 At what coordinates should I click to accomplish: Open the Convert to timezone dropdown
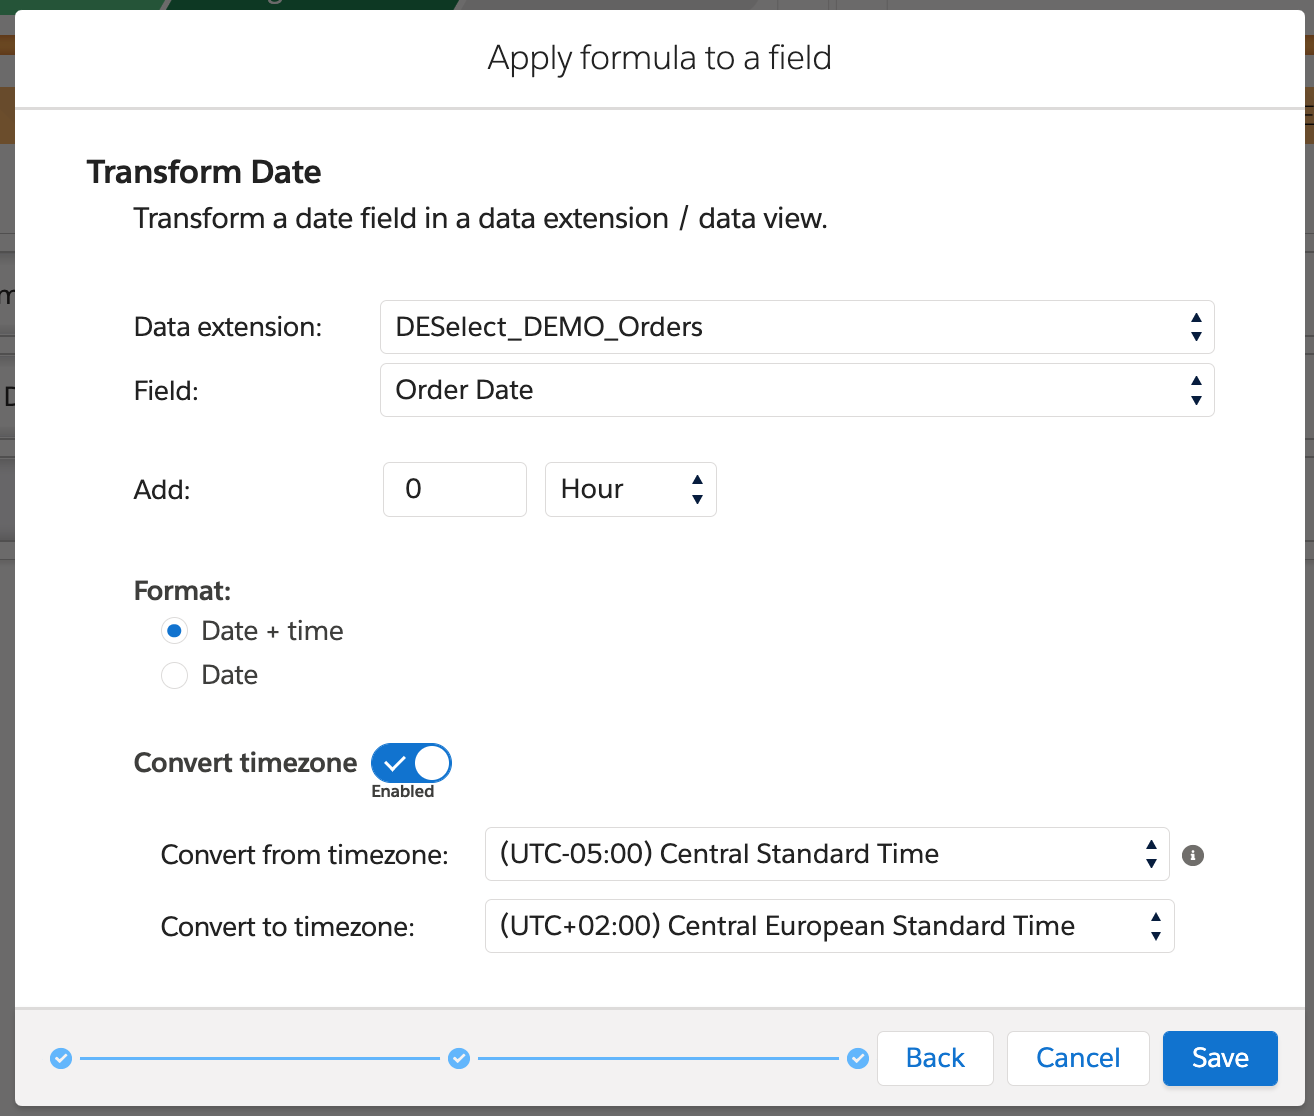829,926
